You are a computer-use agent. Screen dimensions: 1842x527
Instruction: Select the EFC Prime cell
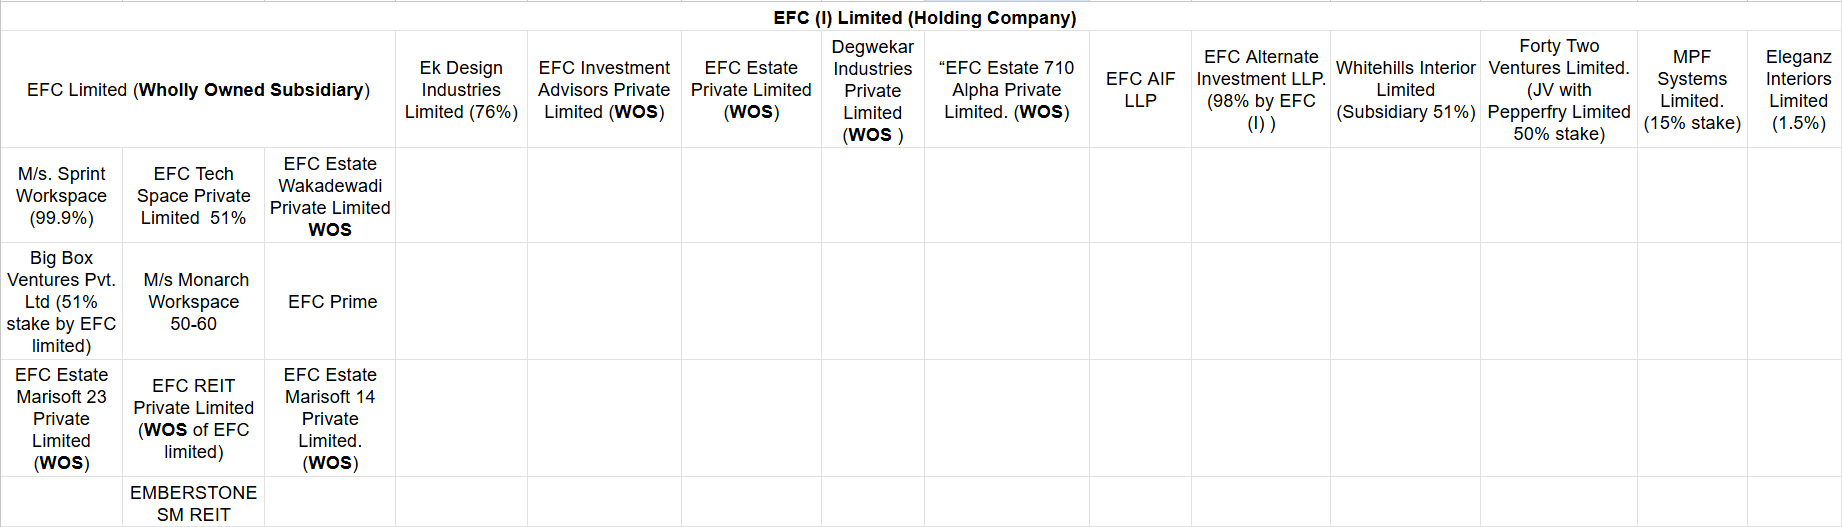tap(332, 301)
